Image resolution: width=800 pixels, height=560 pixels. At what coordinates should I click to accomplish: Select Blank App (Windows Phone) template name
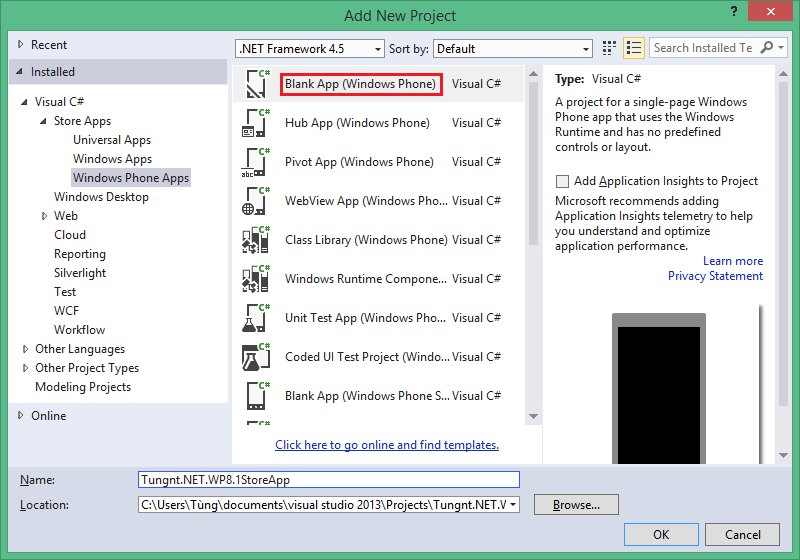point(360,84)
